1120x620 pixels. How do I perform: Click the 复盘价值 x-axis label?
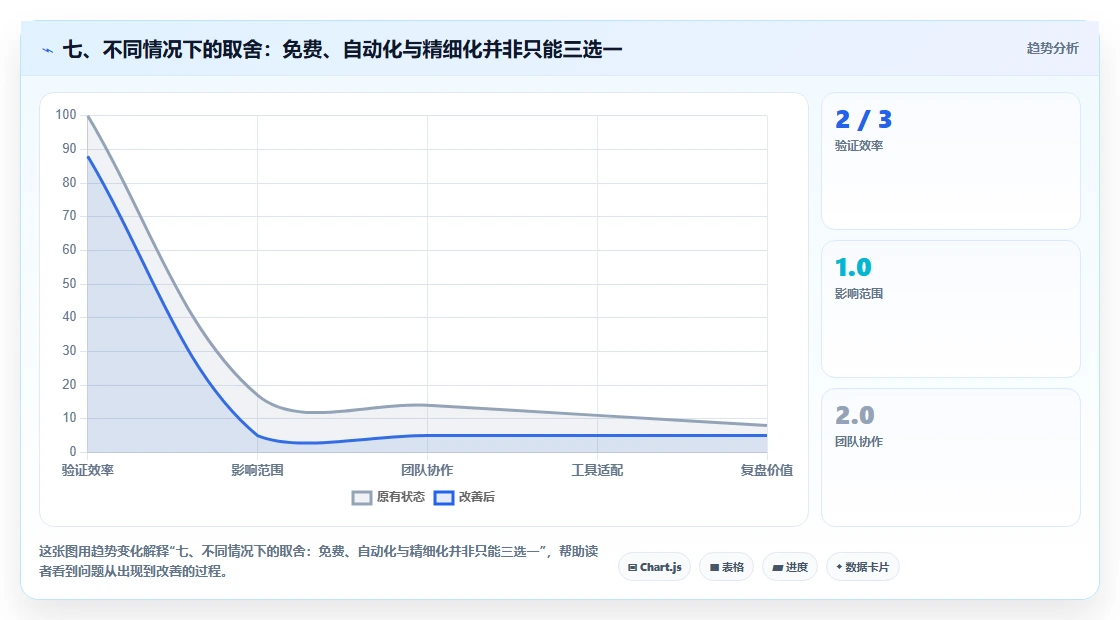[x=766, y=470]
